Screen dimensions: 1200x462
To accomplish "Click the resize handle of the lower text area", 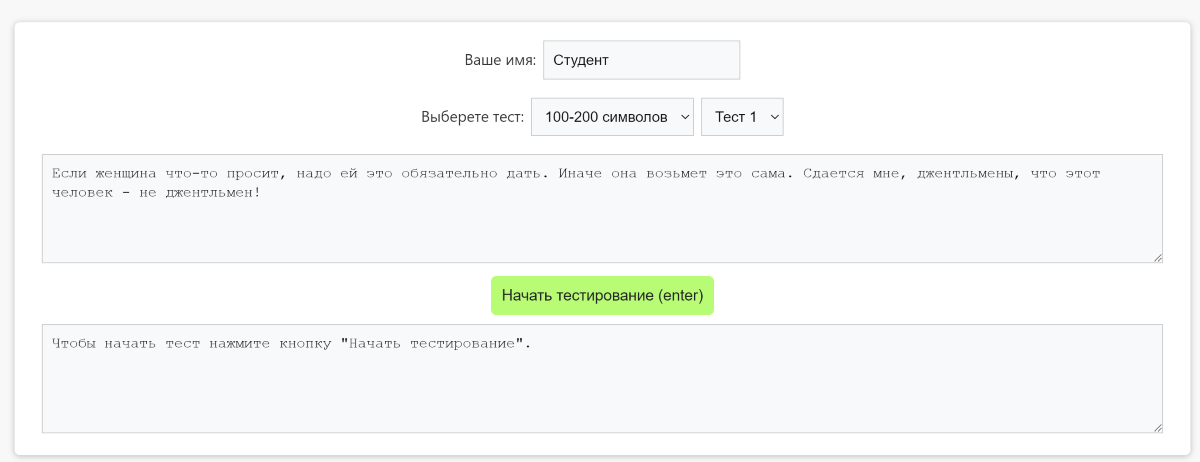I will click(1157, 427).
